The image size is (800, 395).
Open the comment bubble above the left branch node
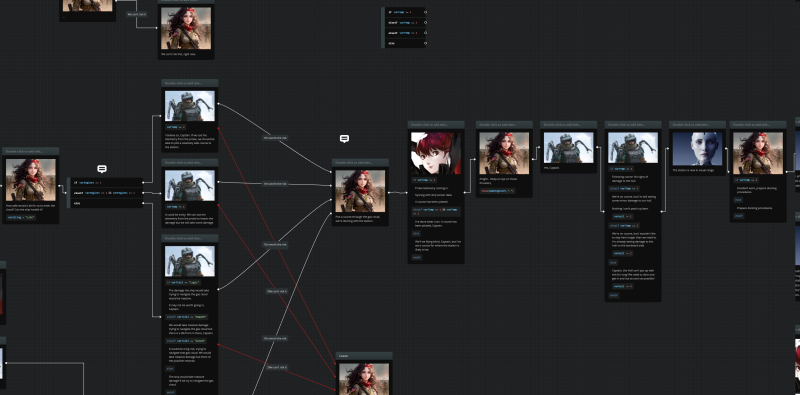(x=102, y=169)
